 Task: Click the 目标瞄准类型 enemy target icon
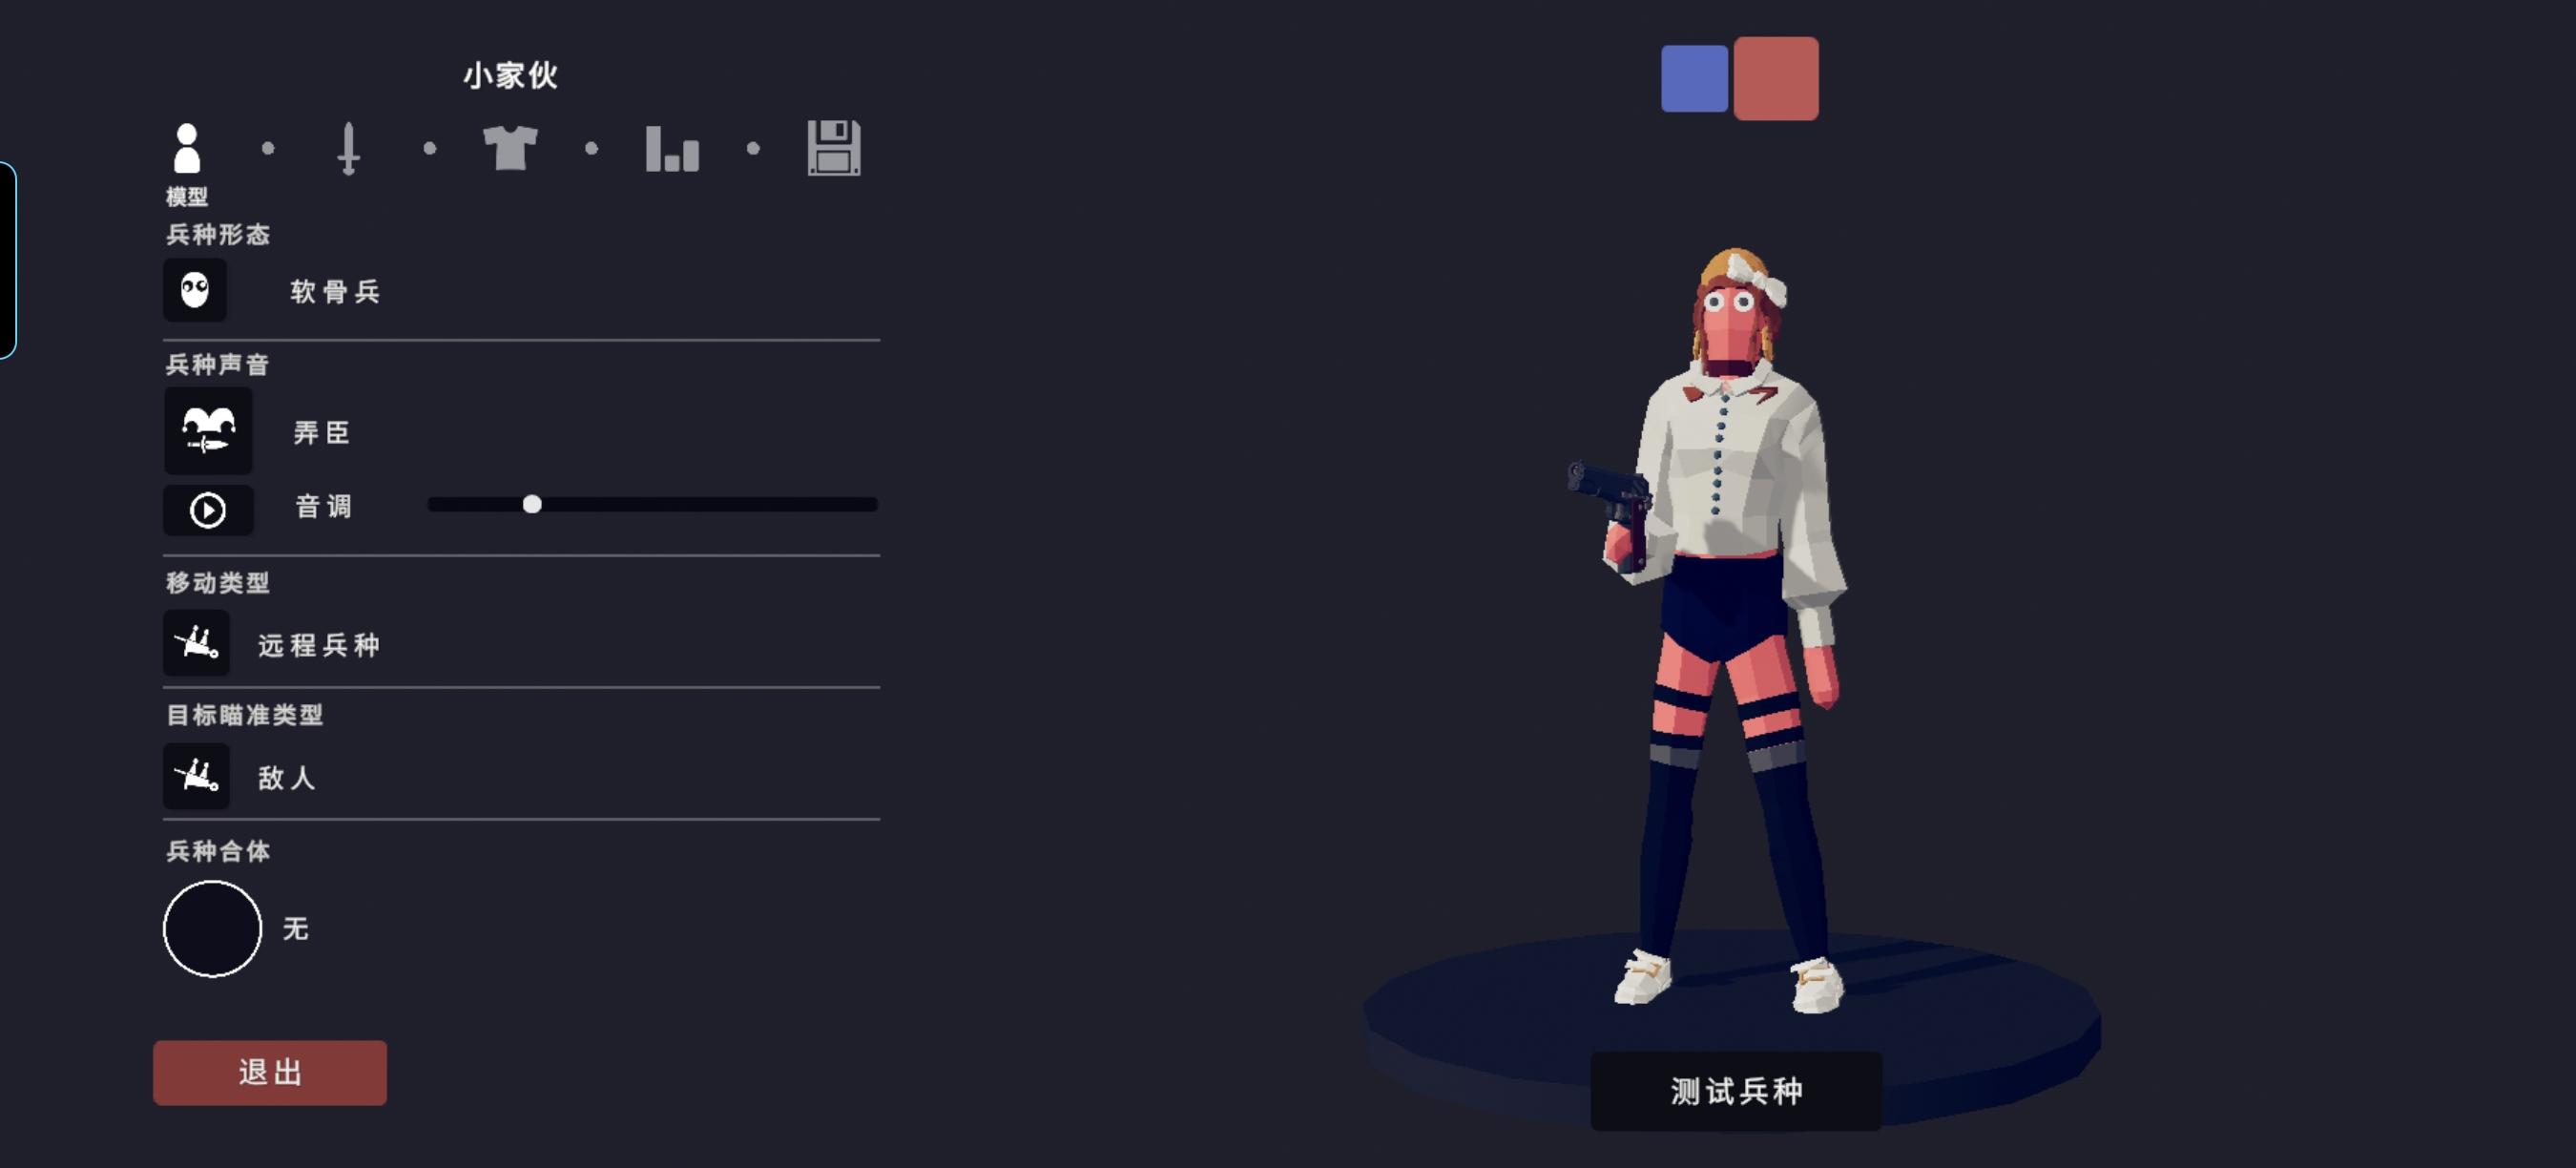196,776
